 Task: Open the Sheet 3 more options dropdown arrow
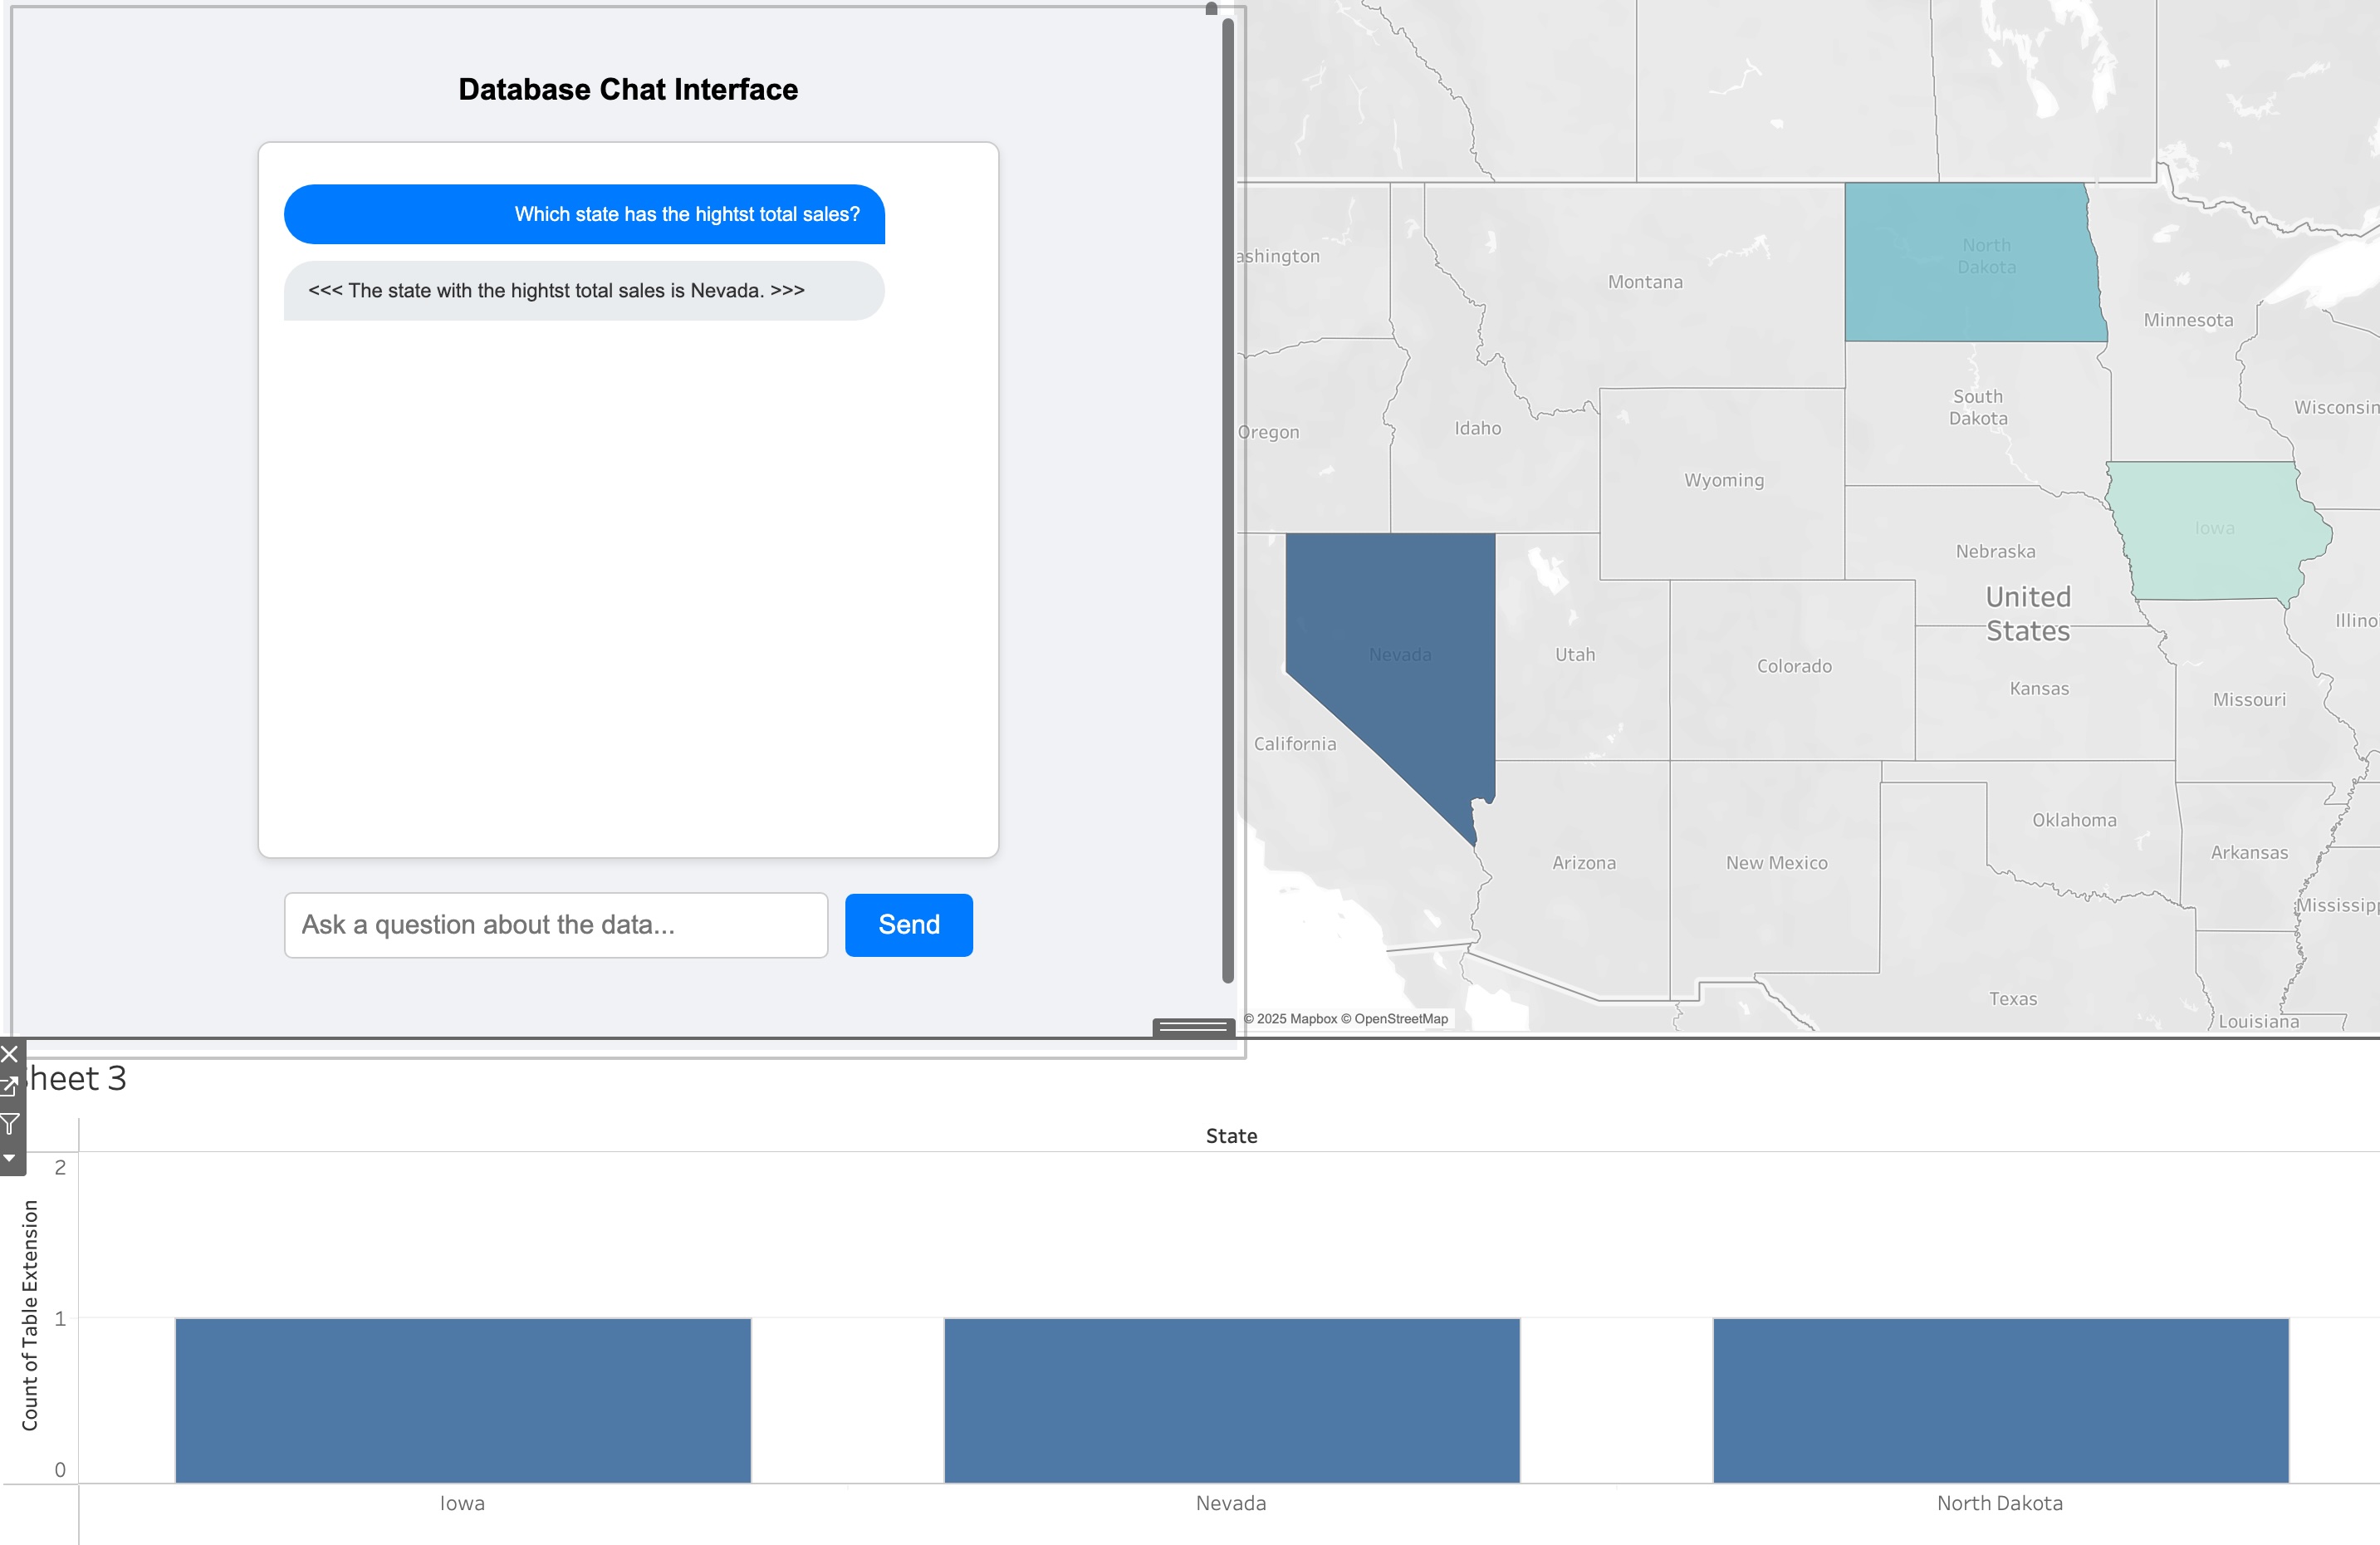[10, 1158]
